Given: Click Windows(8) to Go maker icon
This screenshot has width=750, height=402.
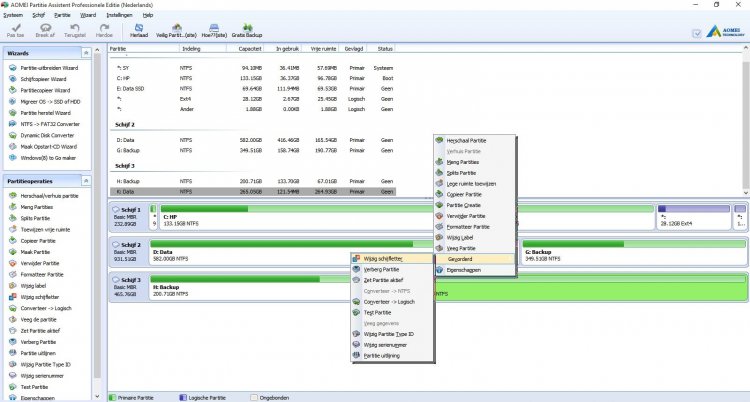Looking at the screenshot, I should coord(13,158).
